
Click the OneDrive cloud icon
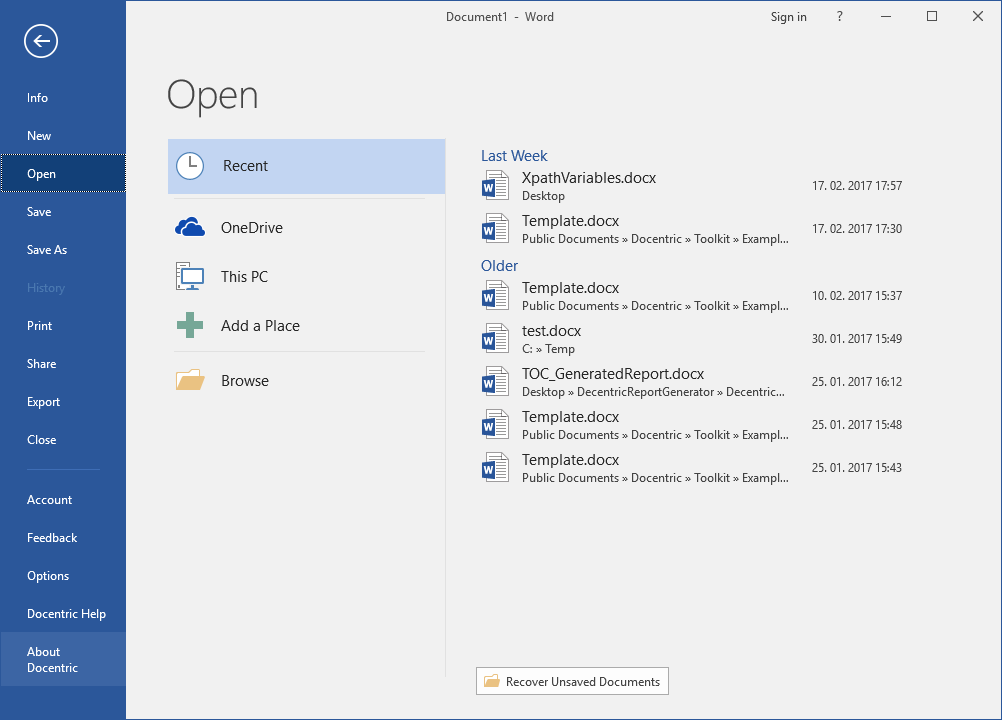[x=190, y=227]
